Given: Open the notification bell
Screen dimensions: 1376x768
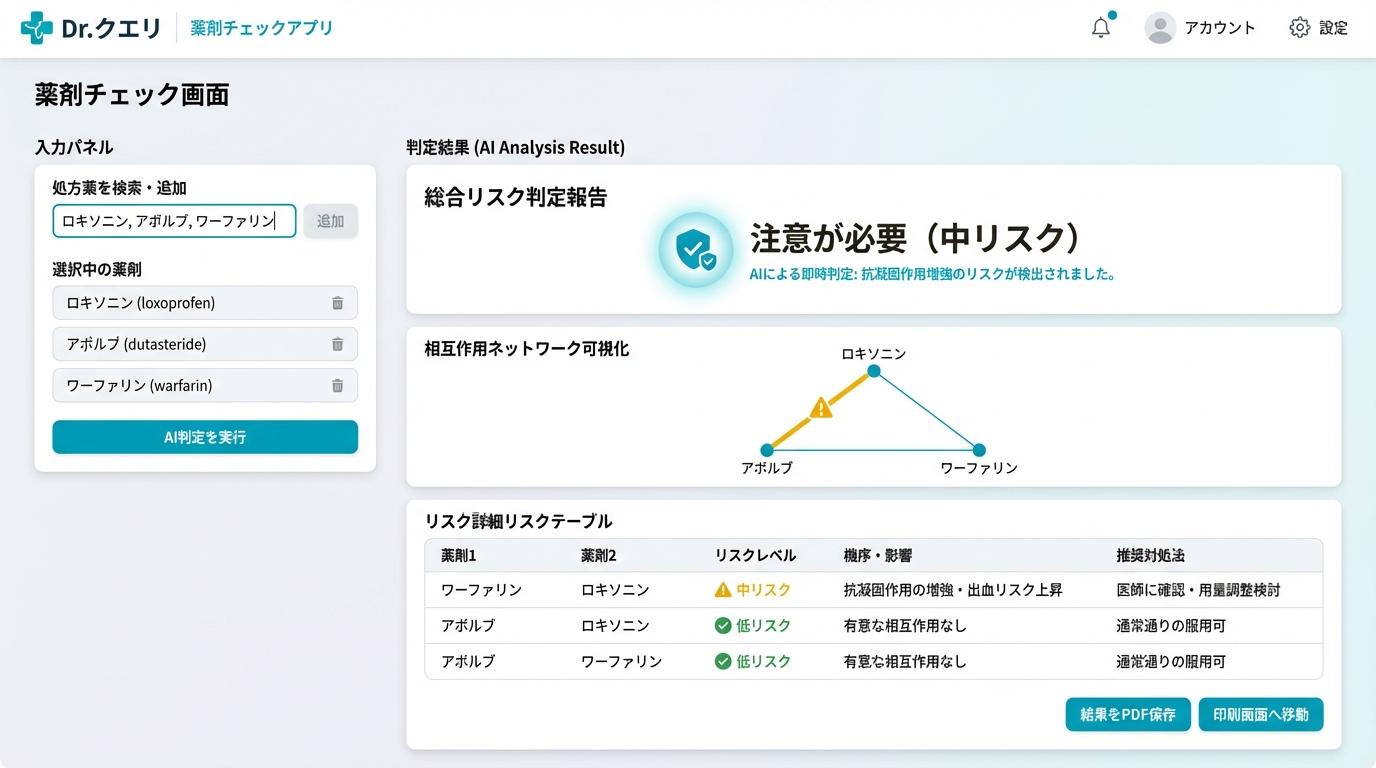Looking at the screenshot, I should [1100, 27].
